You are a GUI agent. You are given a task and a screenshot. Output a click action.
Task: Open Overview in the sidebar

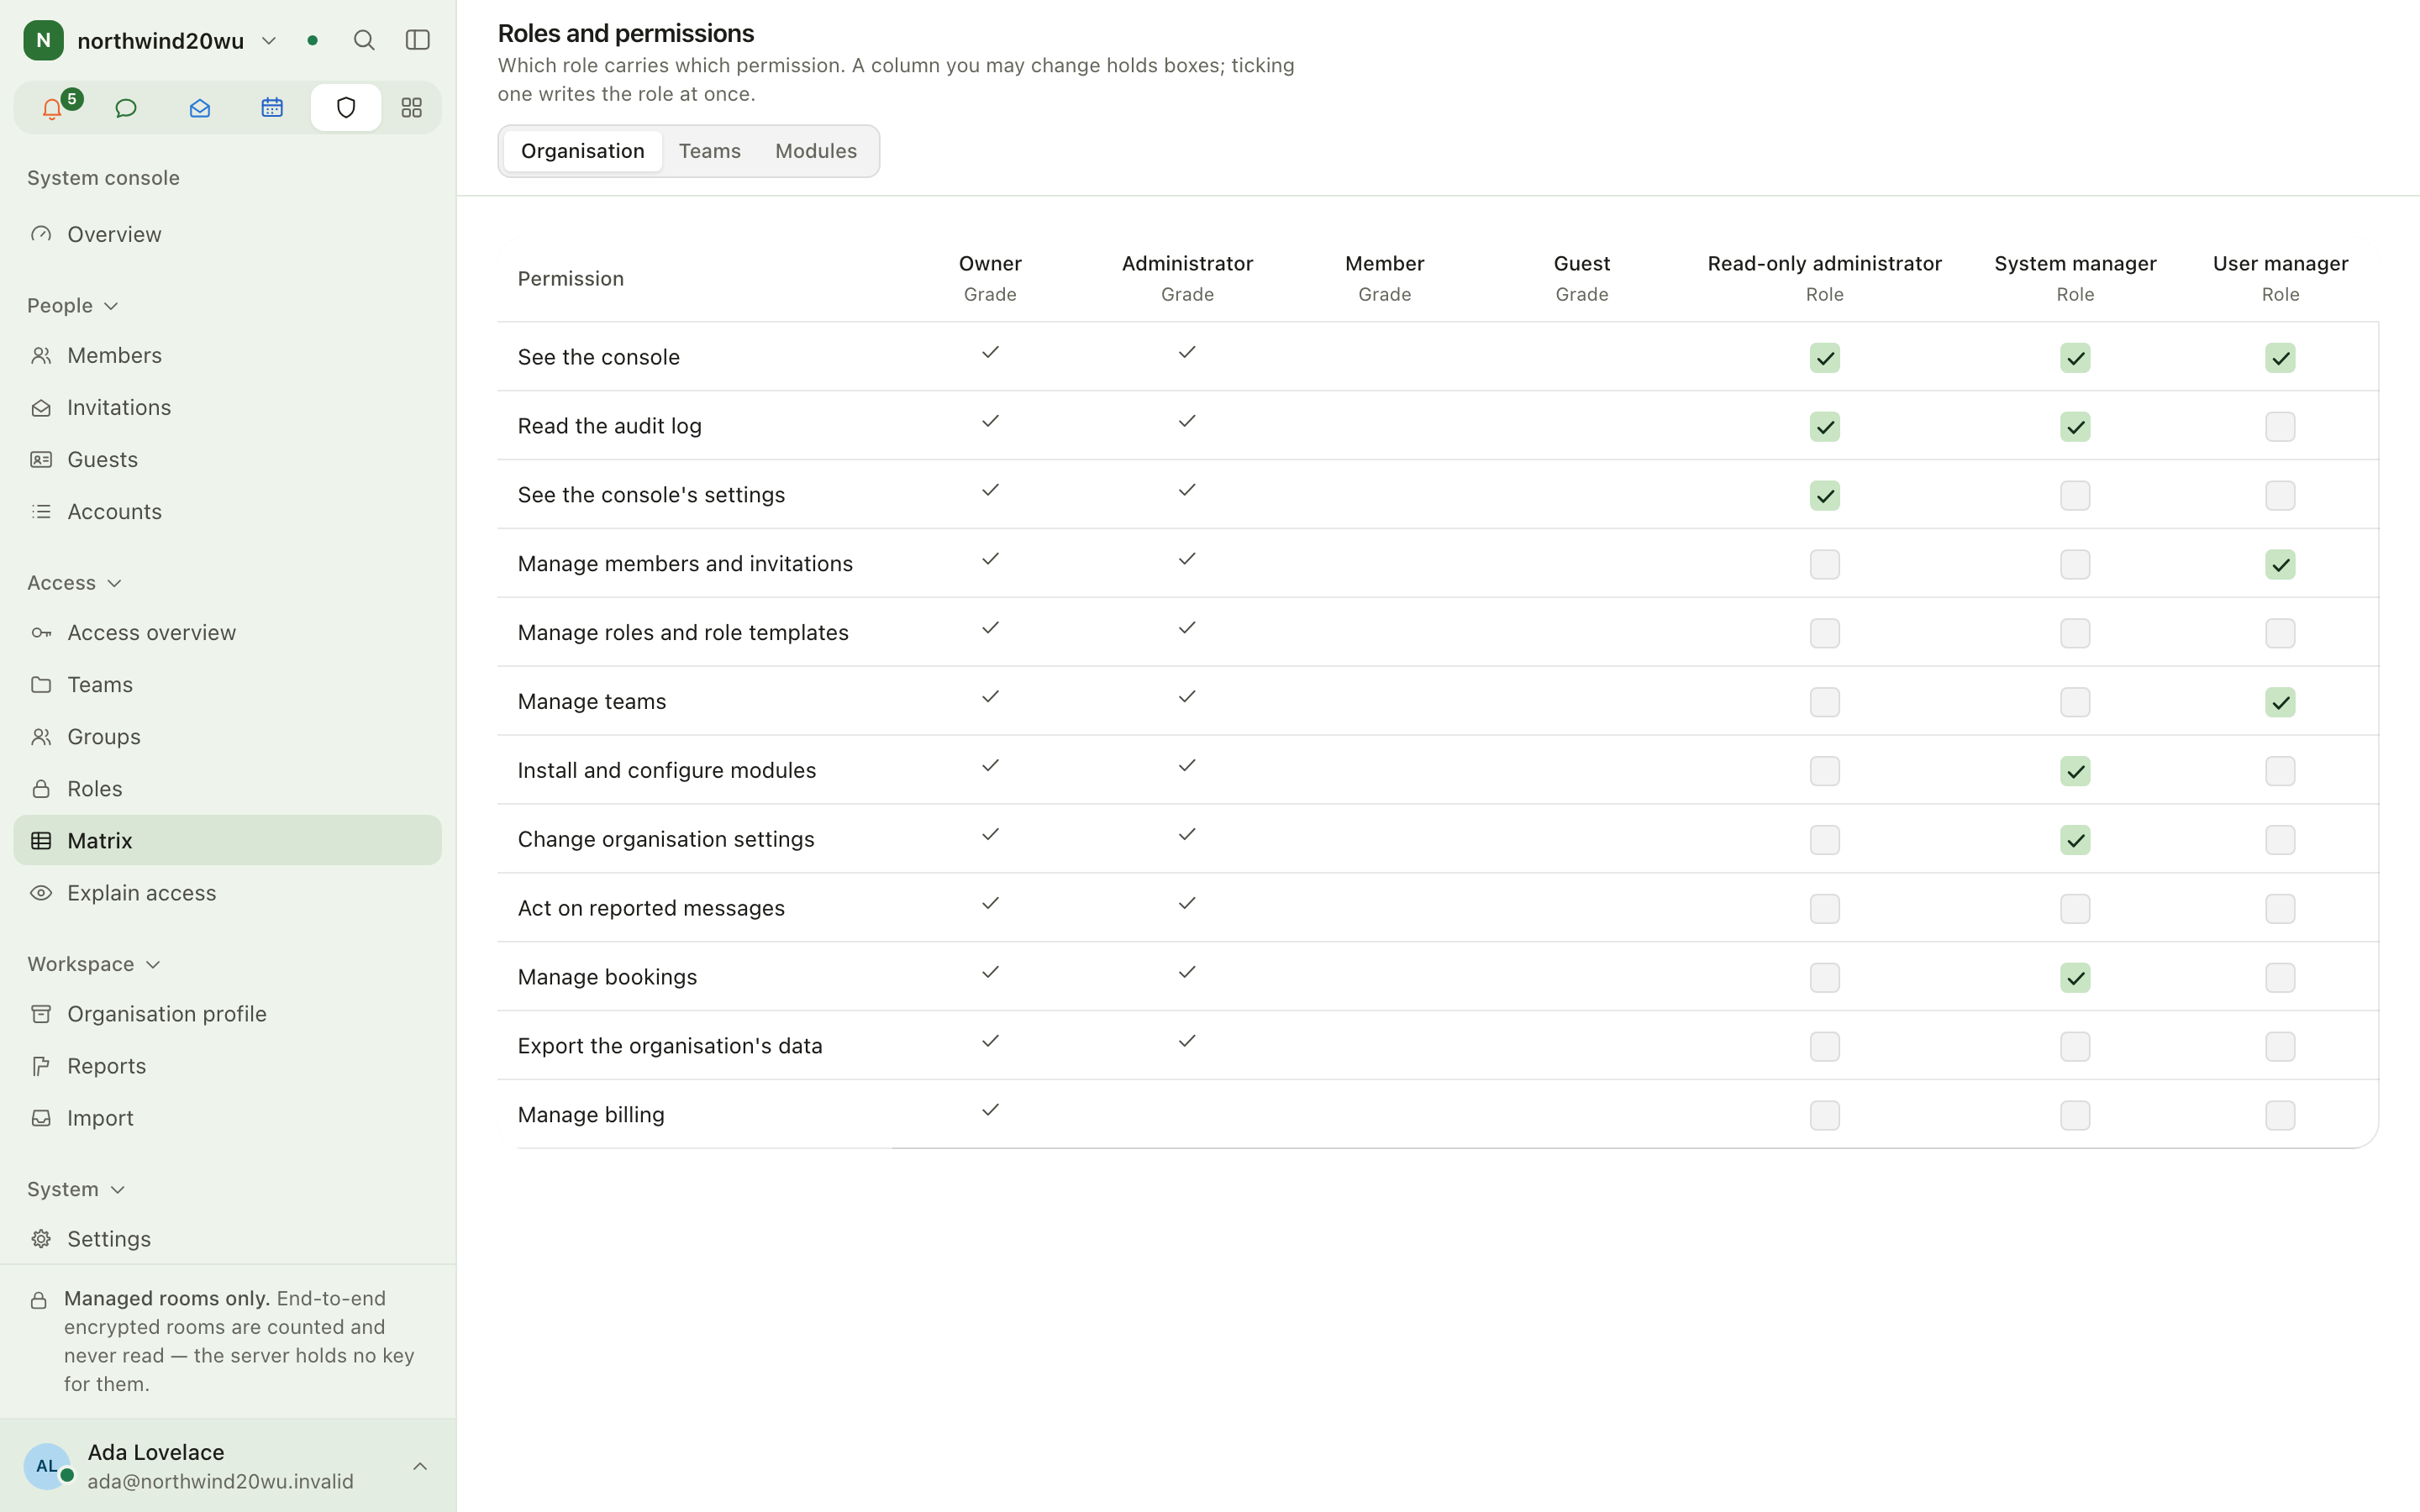(227, 234)
